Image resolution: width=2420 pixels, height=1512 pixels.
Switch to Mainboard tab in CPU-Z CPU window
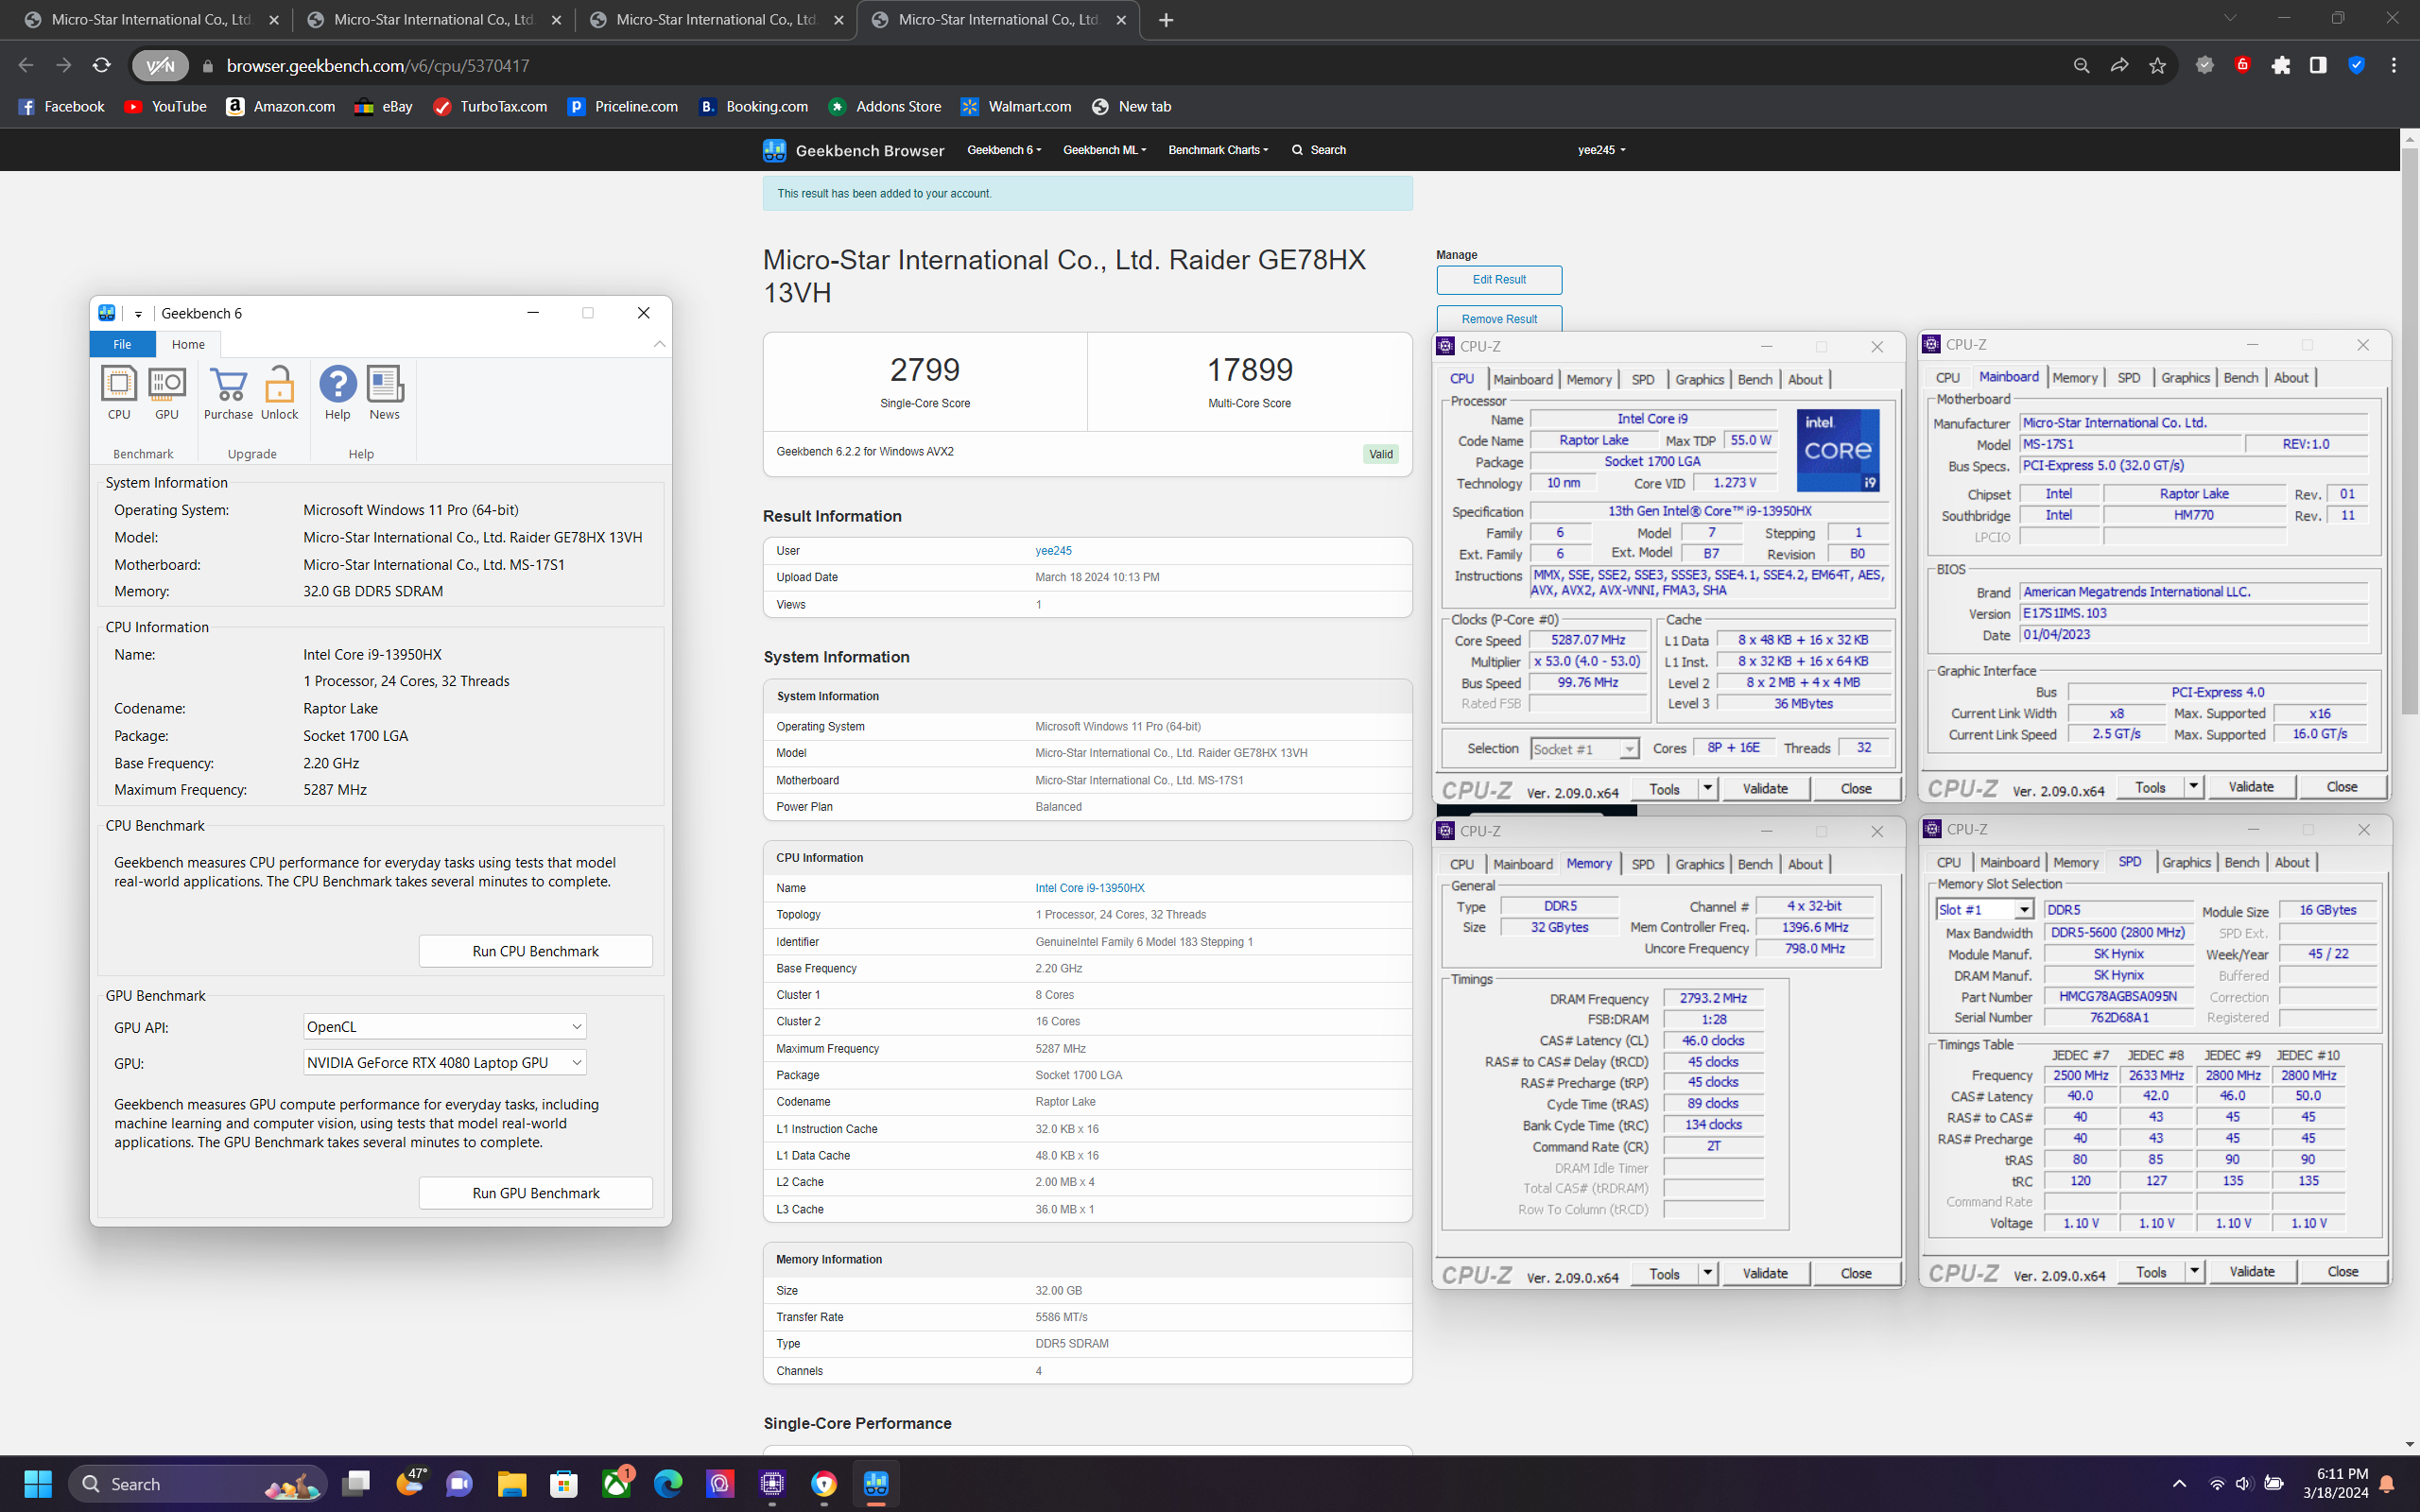click(1522, 379)
